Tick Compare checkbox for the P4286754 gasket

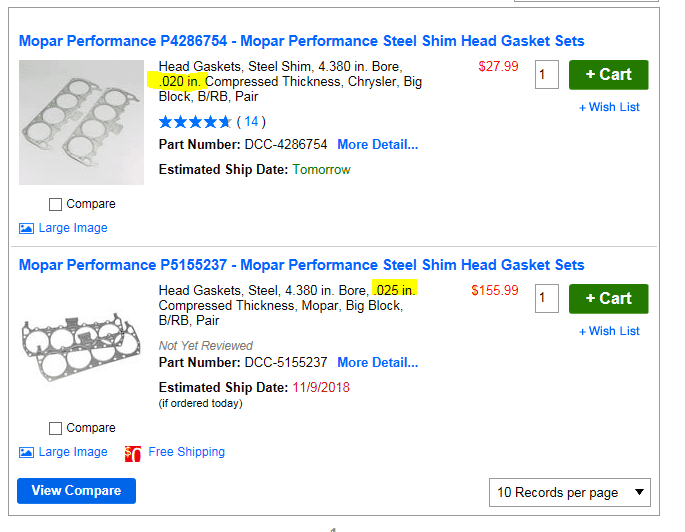coord(56,204)
